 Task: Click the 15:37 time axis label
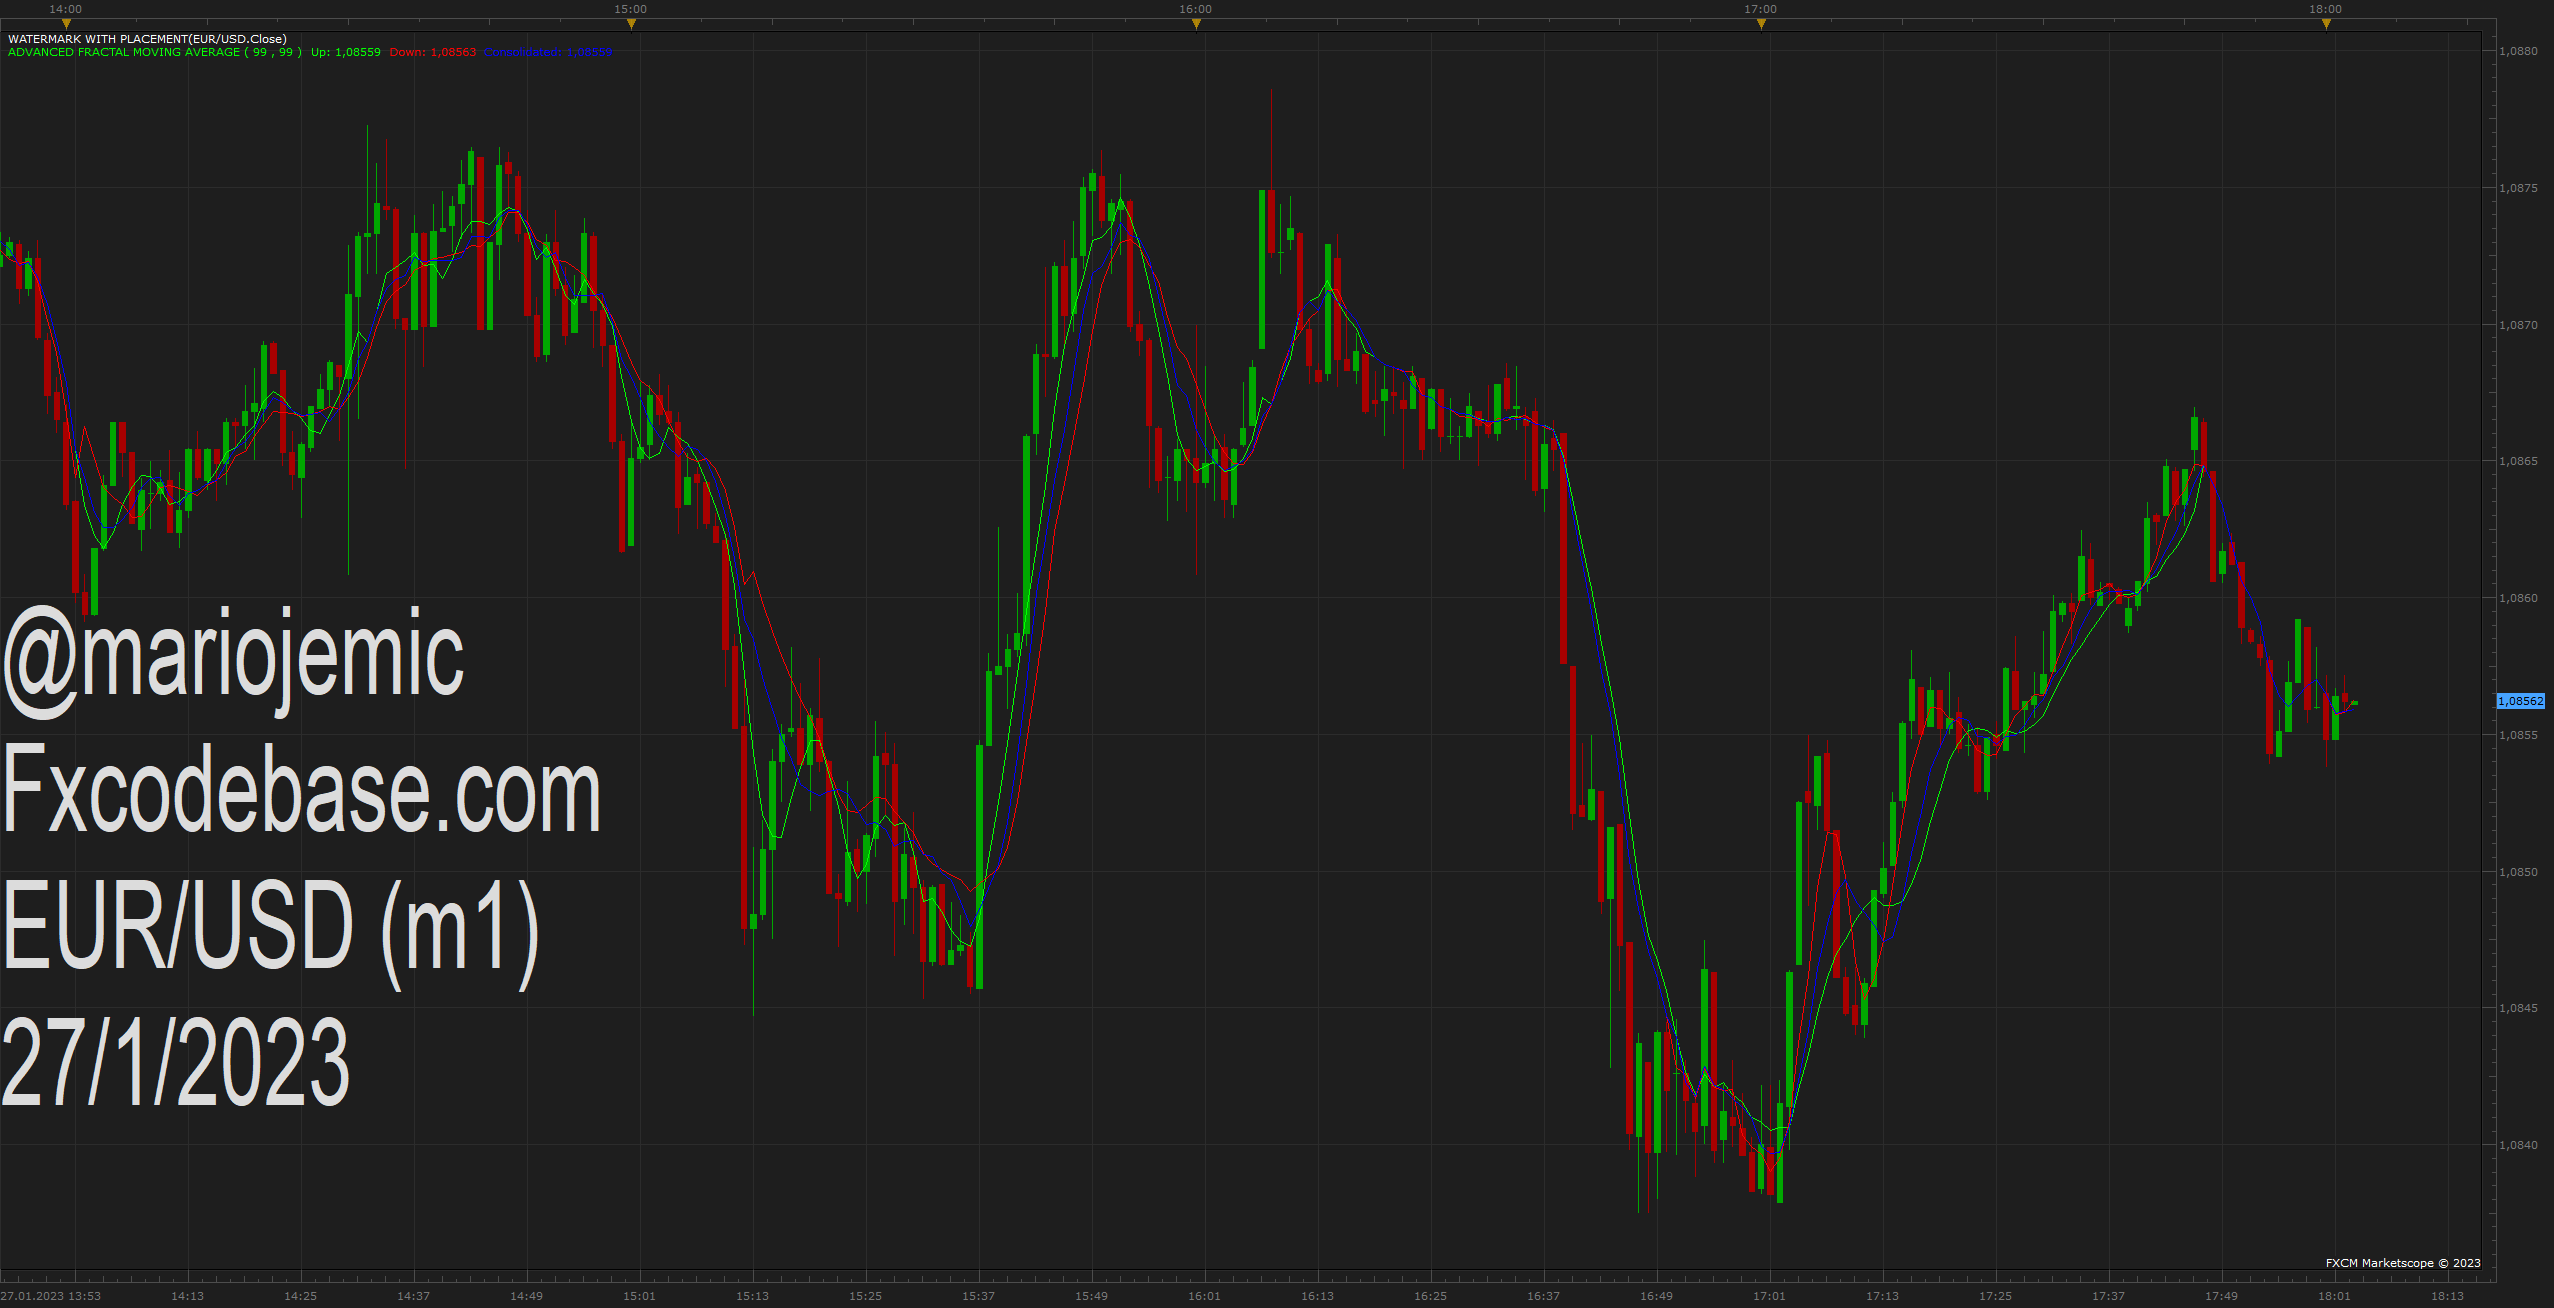[x=978, y=1296]
